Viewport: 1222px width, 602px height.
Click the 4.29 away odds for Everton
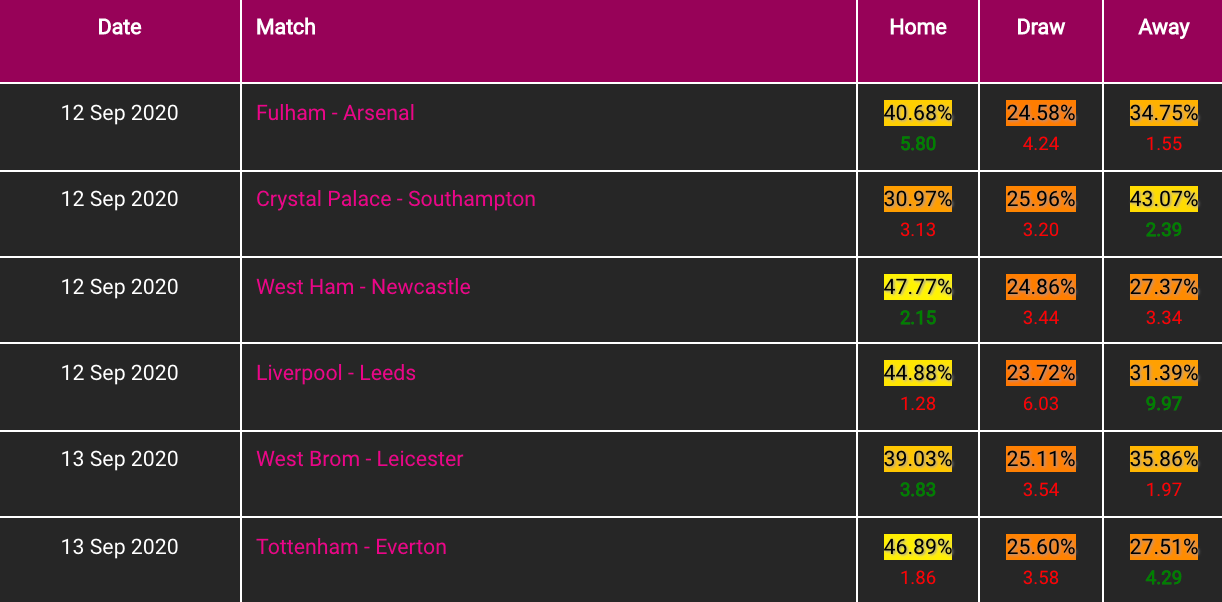(x=1164, y=578)
